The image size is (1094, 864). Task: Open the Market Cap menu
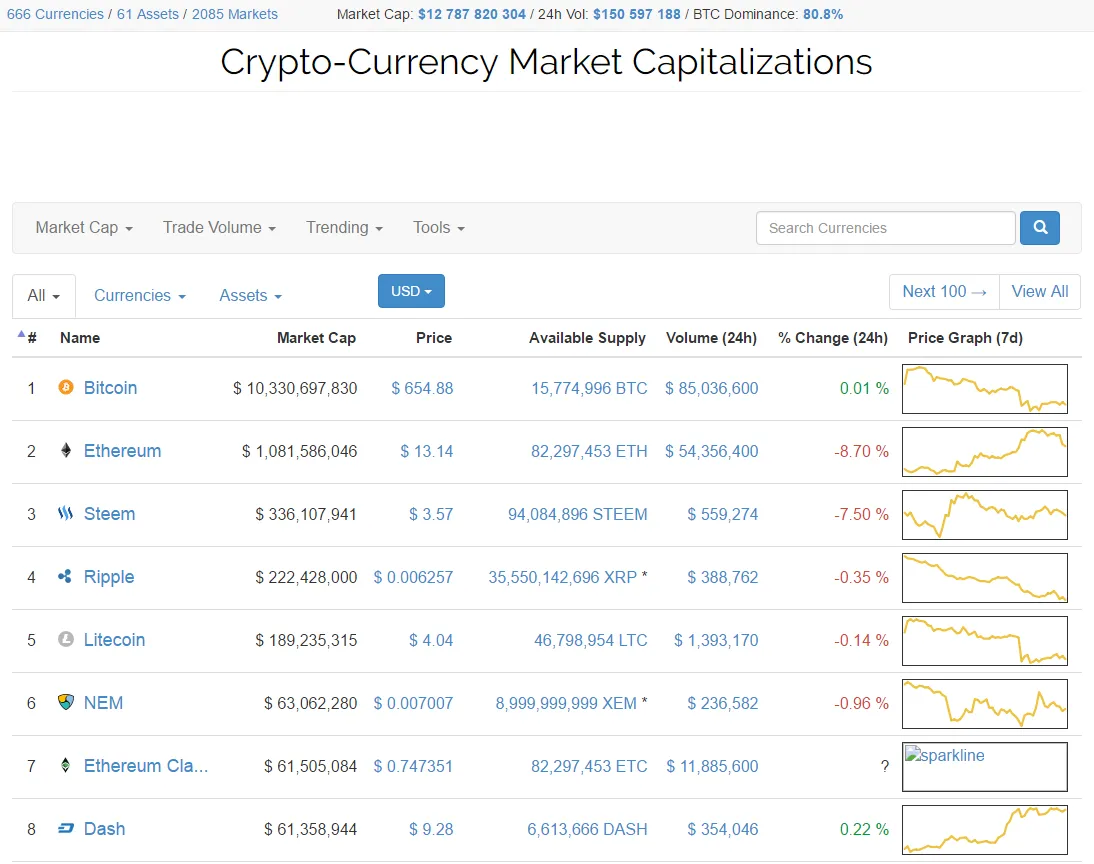[x=84, y=228]
